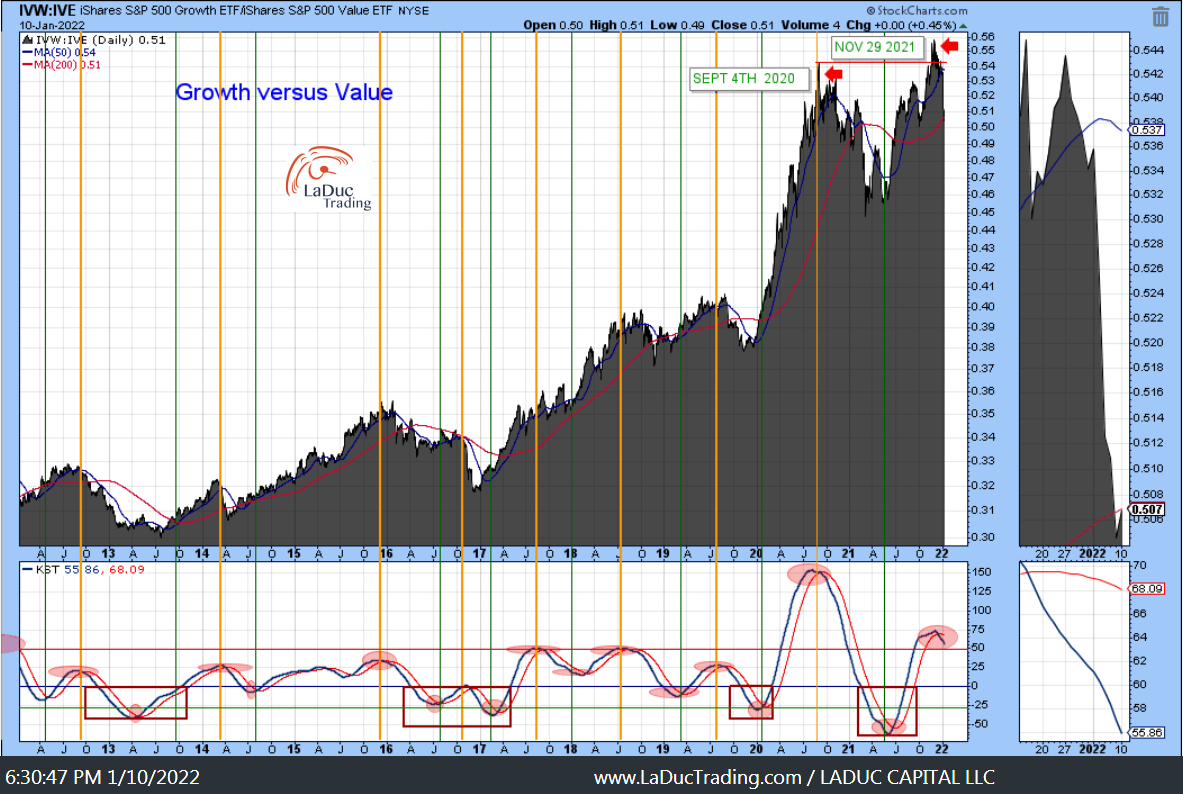1183x794 pixels.
Task: Open the www.LaDucTrading.com footer link
Action: pos(698,777)
